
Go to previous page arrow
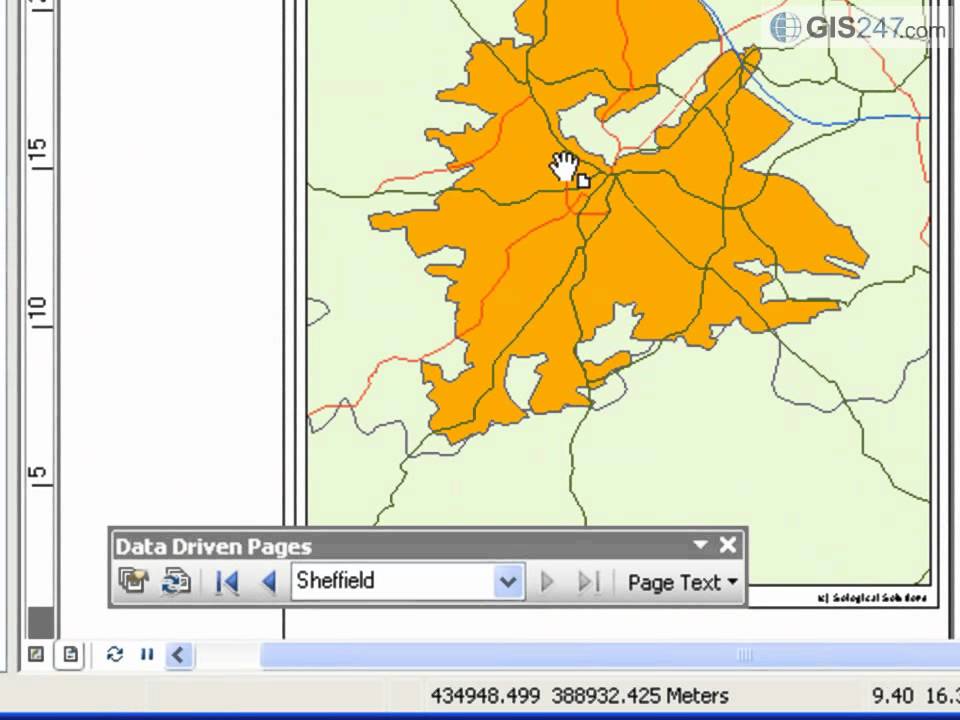click(x=268, y=582)
